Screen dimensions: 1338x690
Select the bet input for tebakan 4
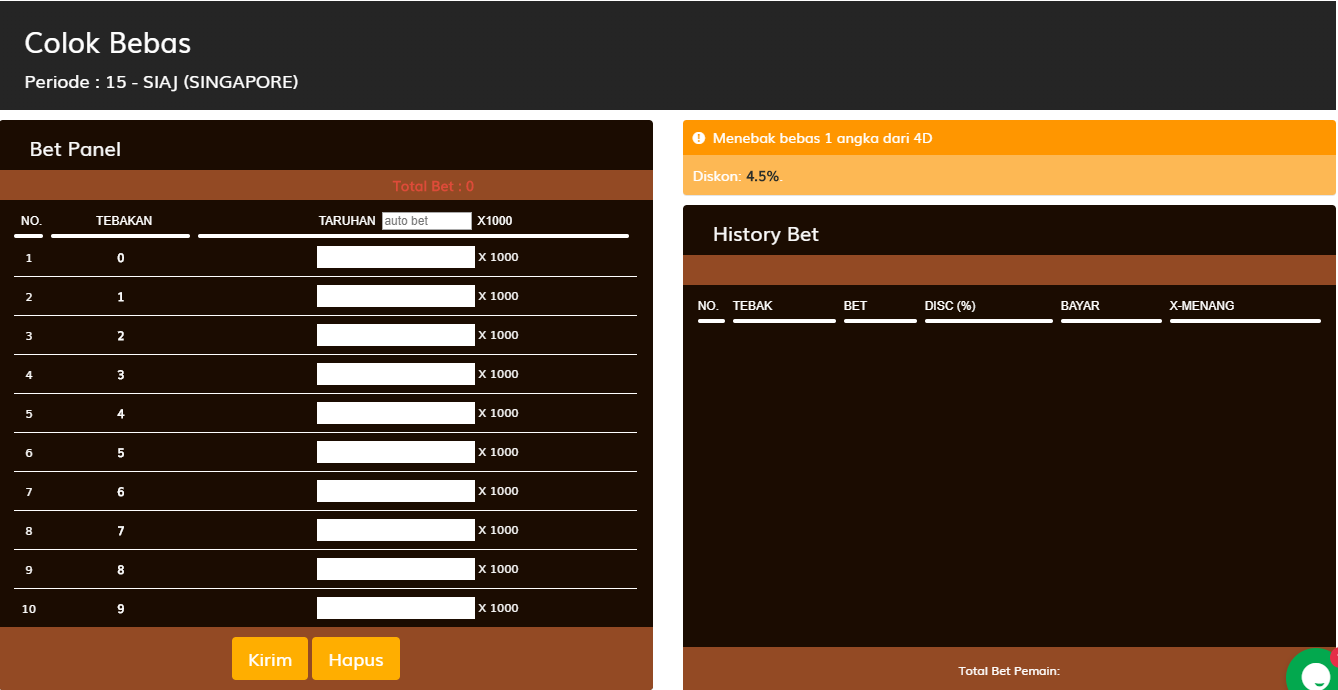point(396,413)
